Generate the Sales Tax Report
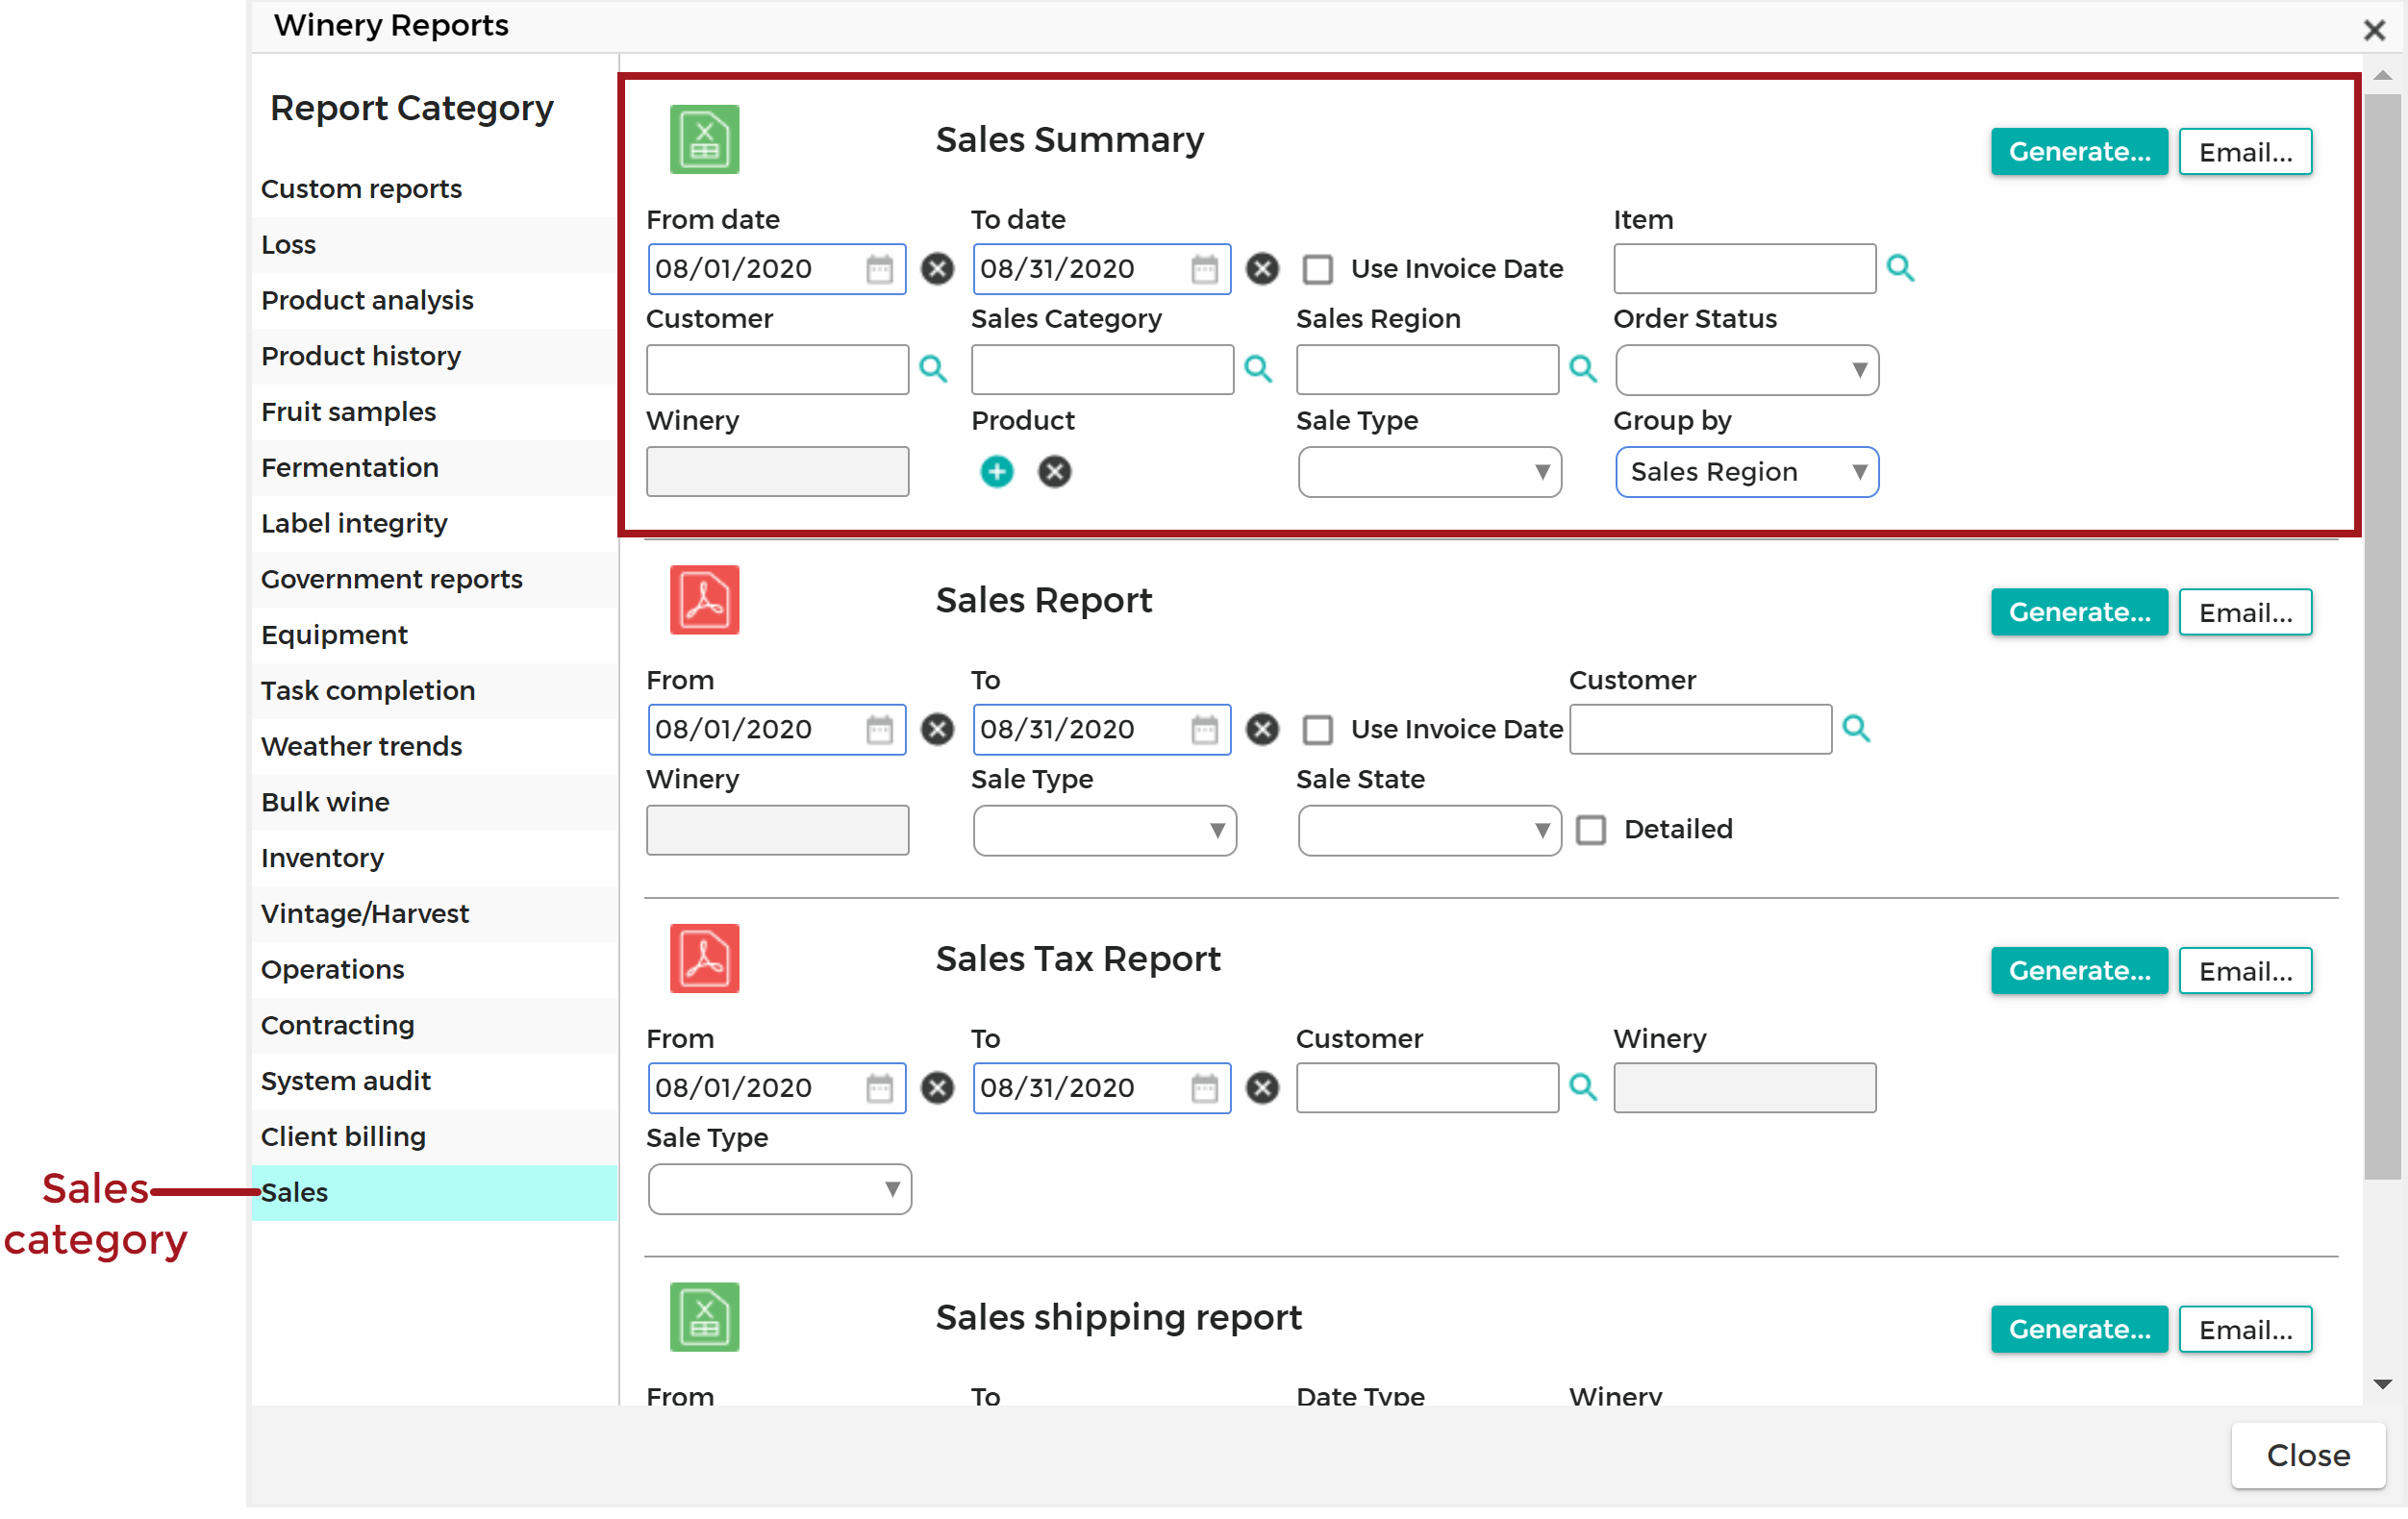The image size is (2408, 1519). (x=2078, y=971)
